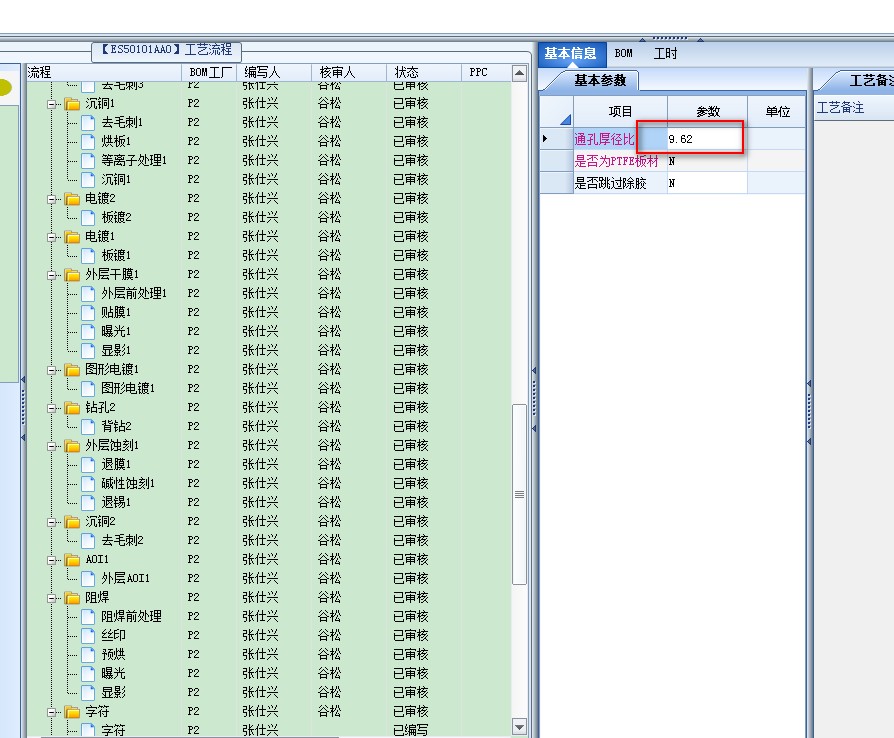Sort by the 核审人 column header
This screenshot has height=738, width=894.
[349, 72]
